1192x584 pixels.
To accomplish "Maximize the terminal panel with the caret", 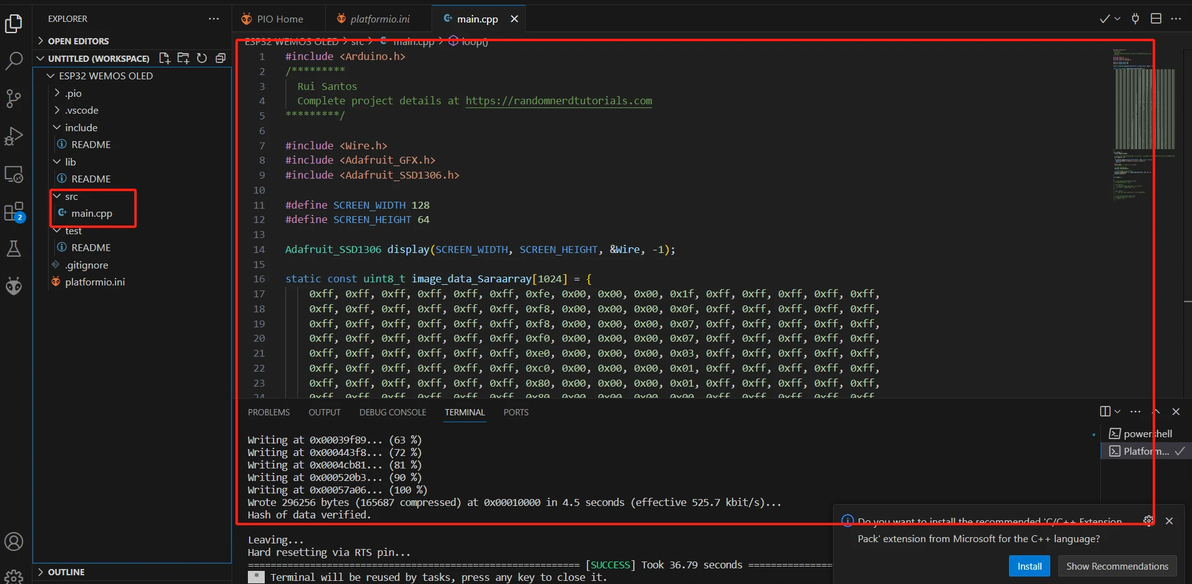I will coord(1156,411).
